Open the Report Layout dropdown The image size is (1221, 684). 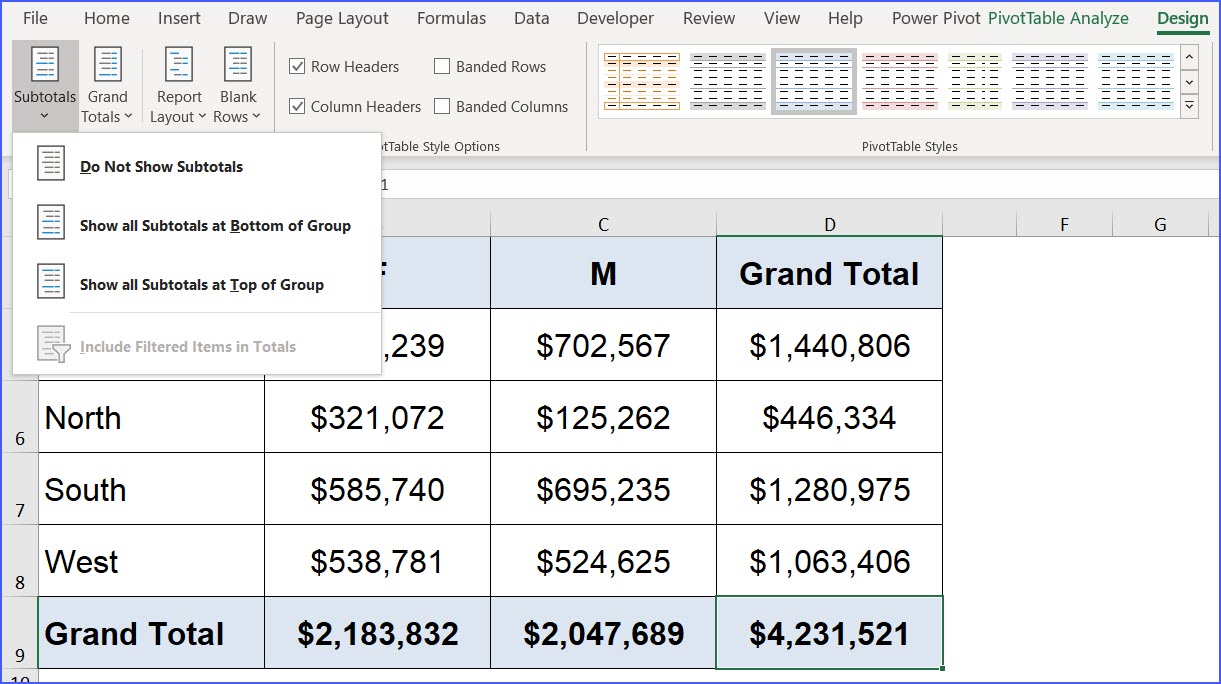tap(179, 86)
